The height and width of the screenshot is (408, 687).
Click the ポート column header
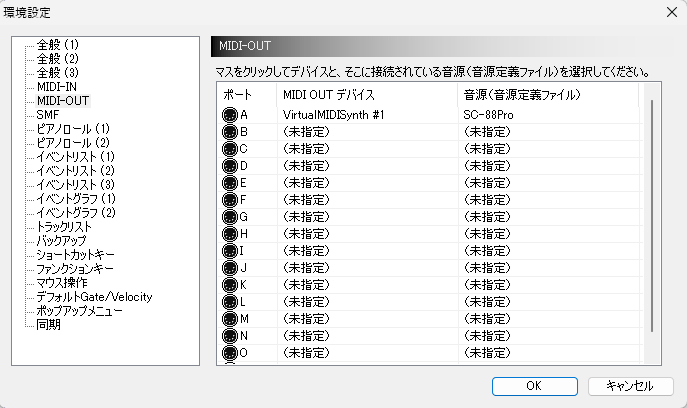pos(247,95)
